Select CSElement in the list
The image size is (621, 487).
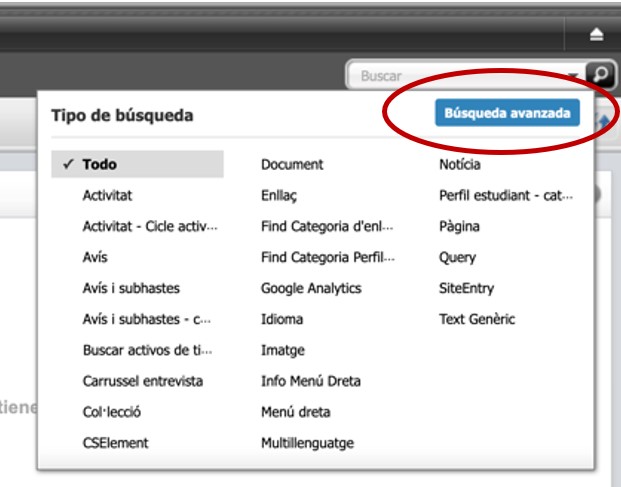click(x=115, y=443)
